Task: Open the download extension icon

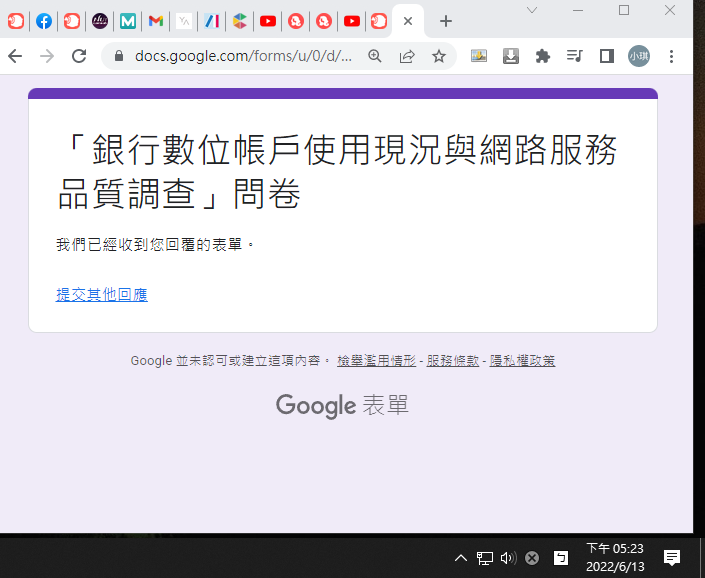Action: pyautogui.click(x=511, y=56)
